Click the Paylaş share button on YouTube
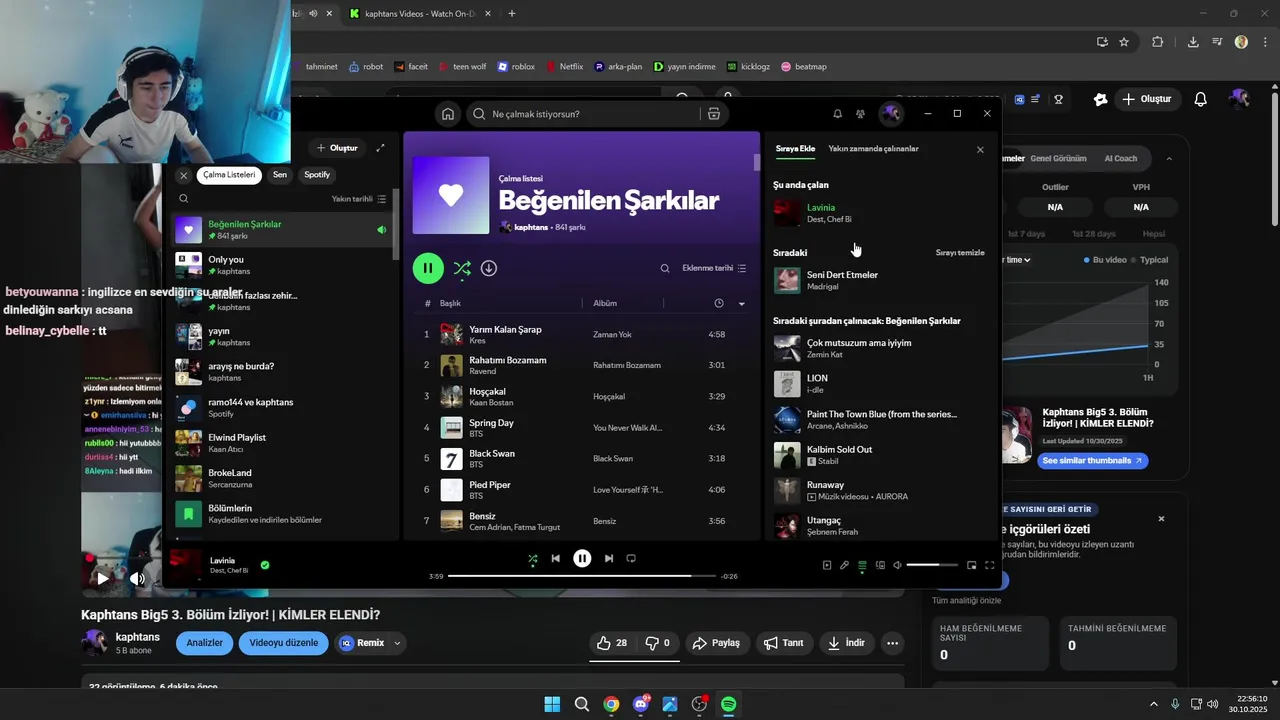The height and width of the screenshot is (720, 1280). 716,643
